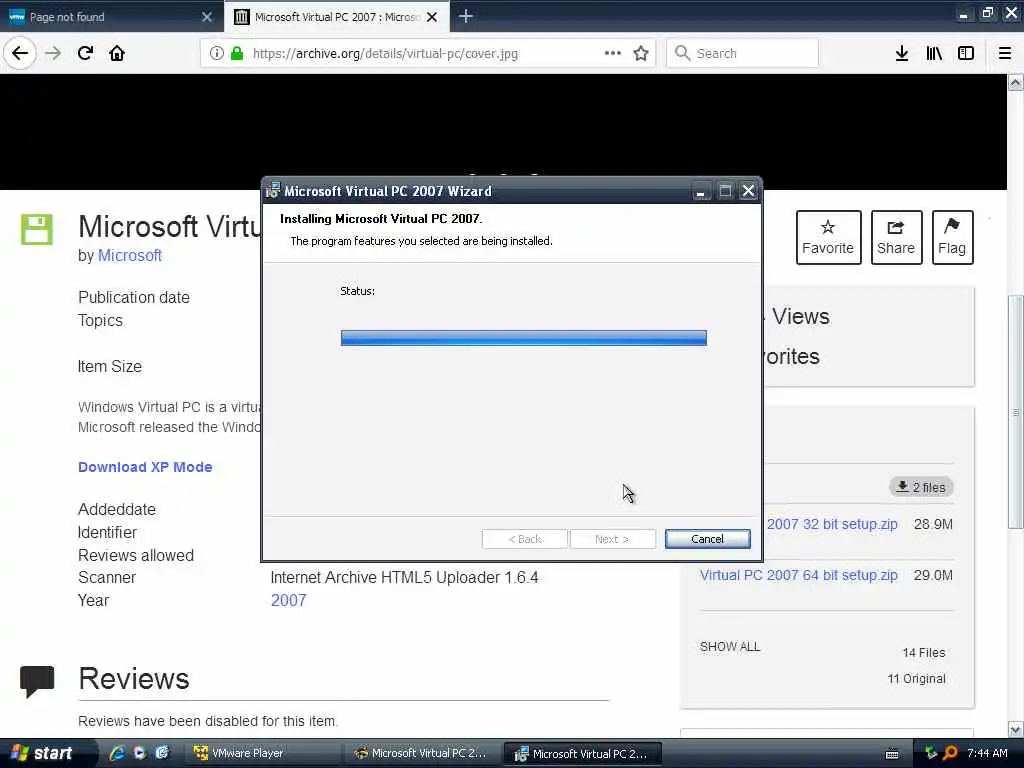This screenshot has width=1024, height=768.
Task: Focus the browser Search box
Action: (x=743, y=53)
